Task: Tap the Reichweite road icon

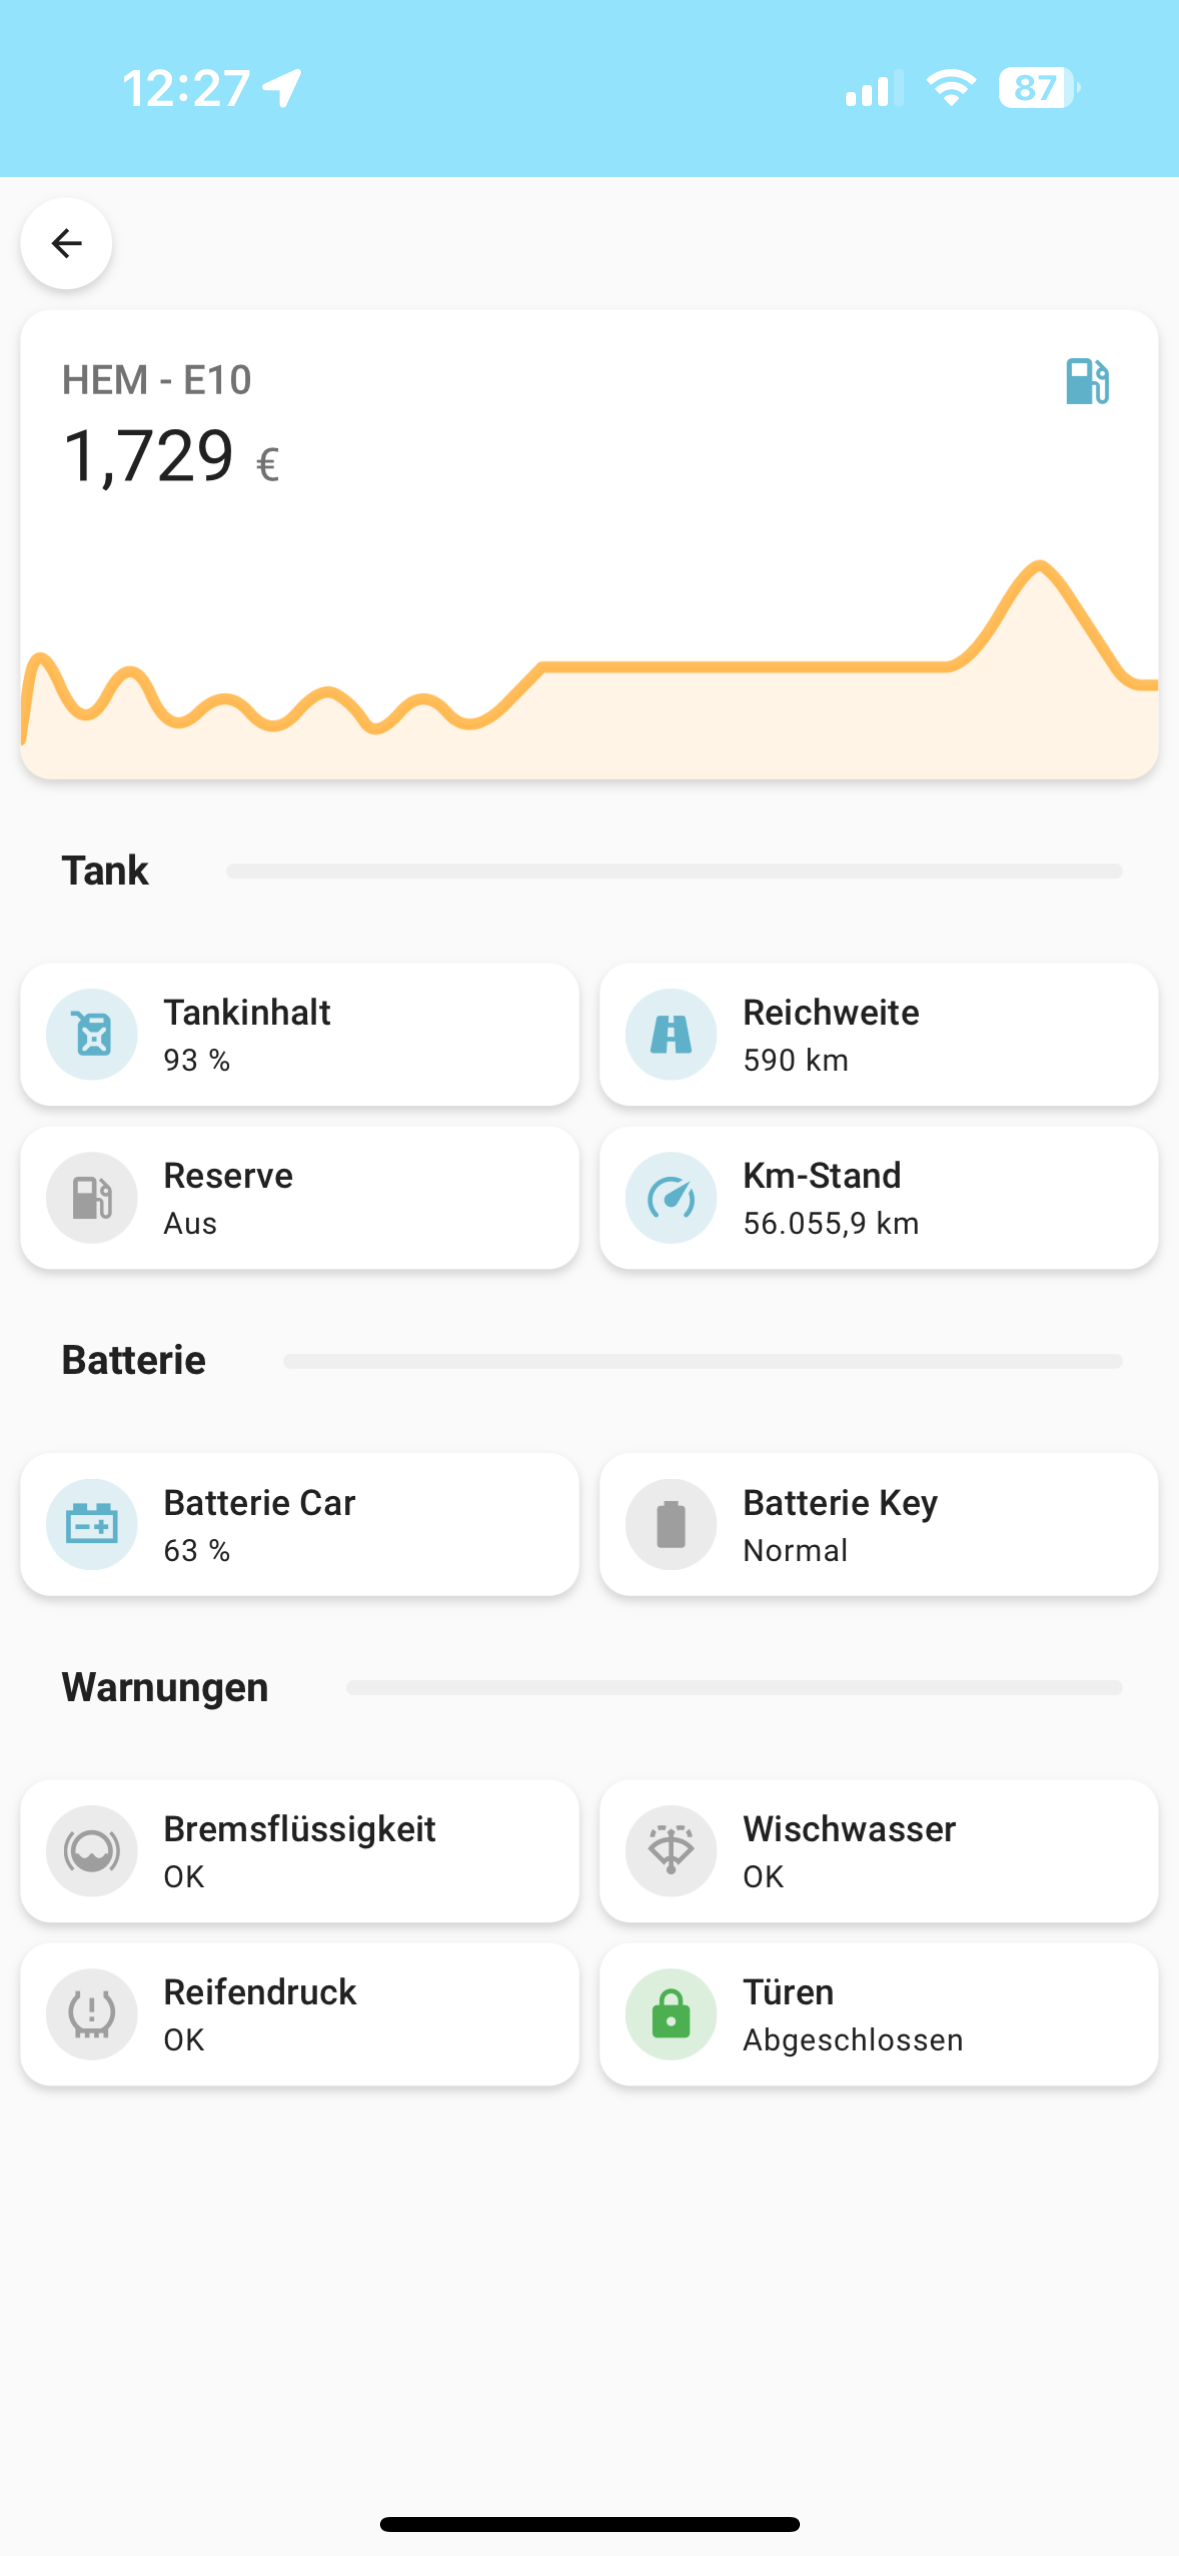Action: [x=671, y=1034]
